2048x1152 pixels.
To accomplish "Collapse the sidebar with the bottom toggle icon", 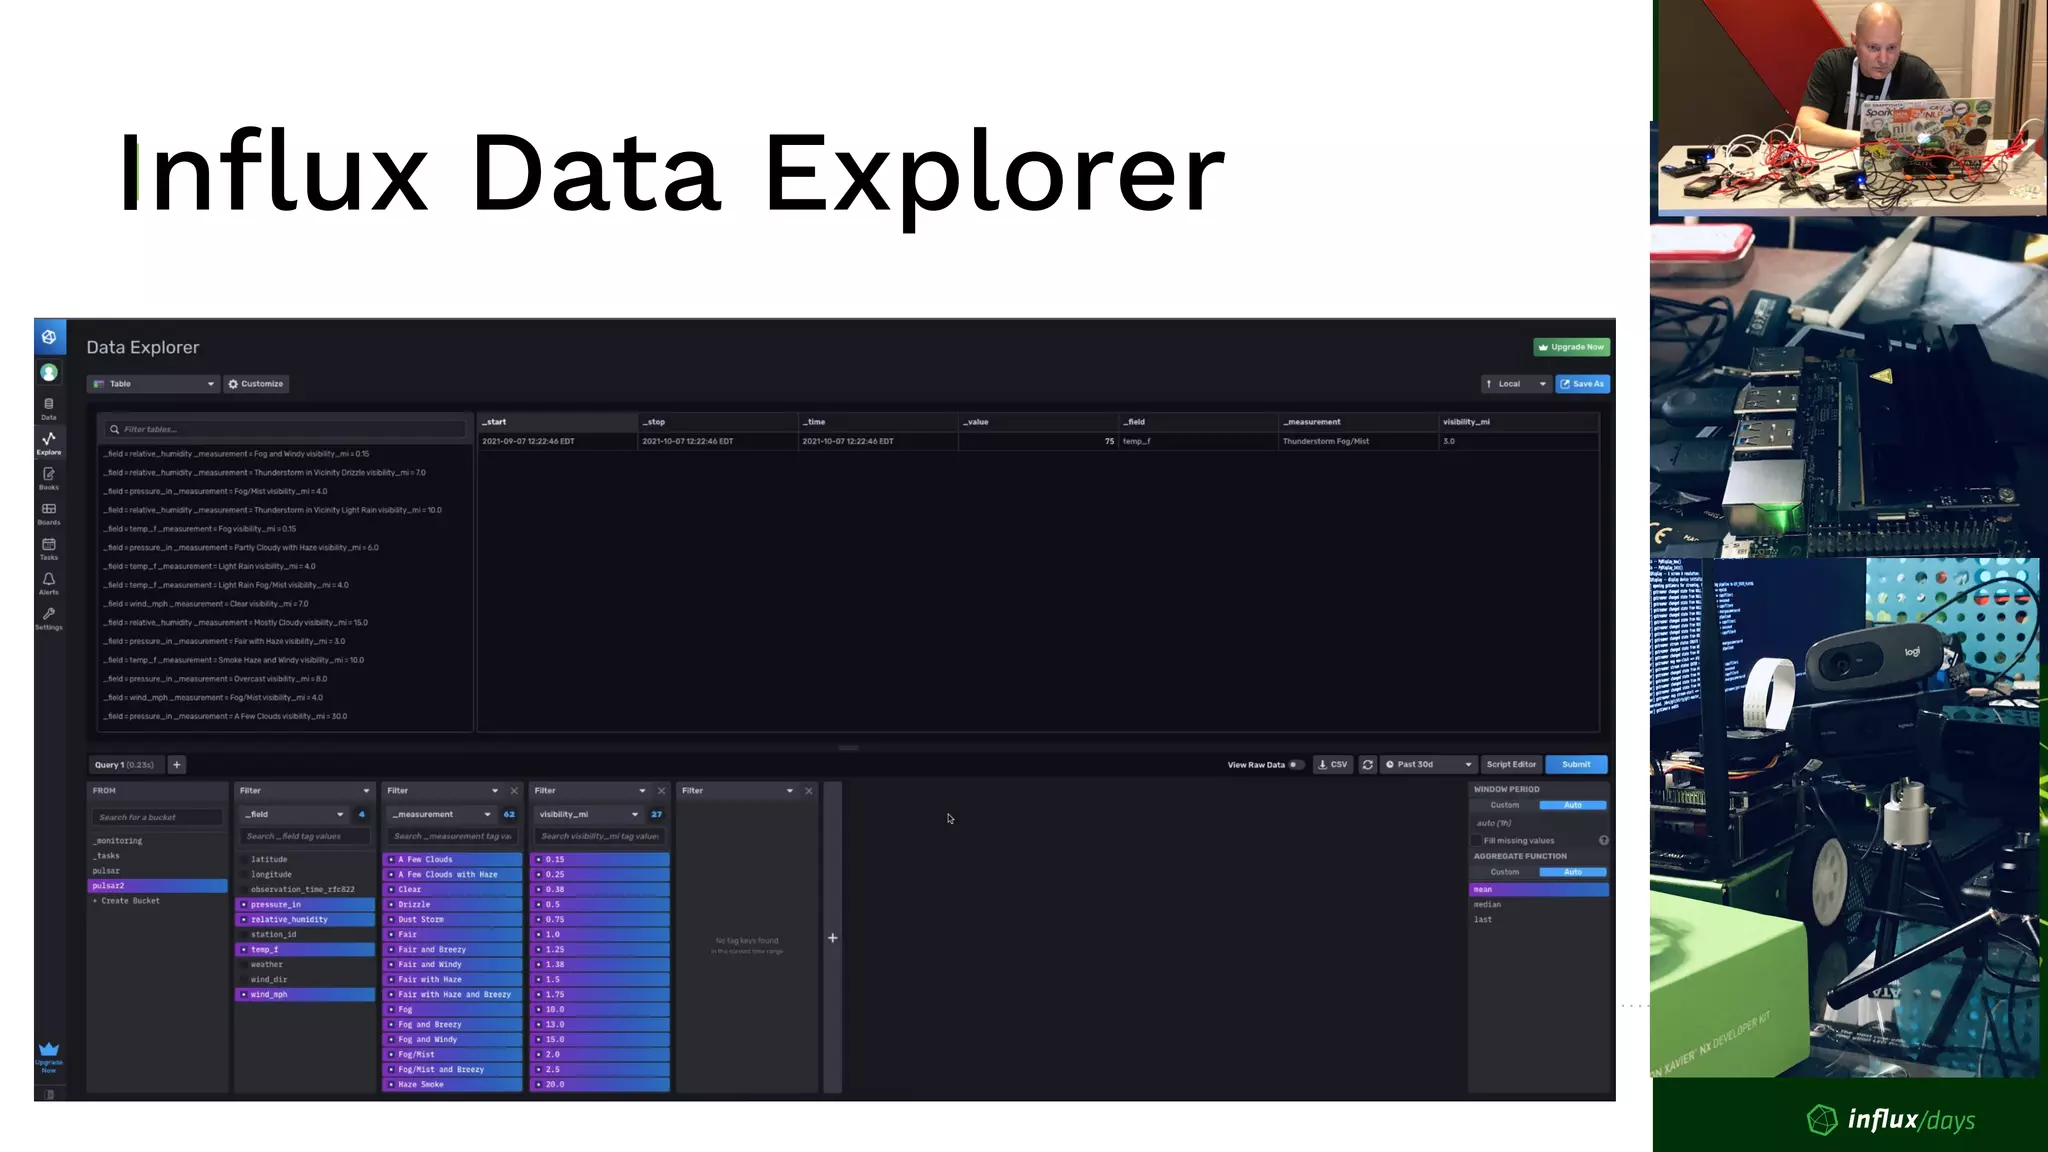I will point(49,1094).
